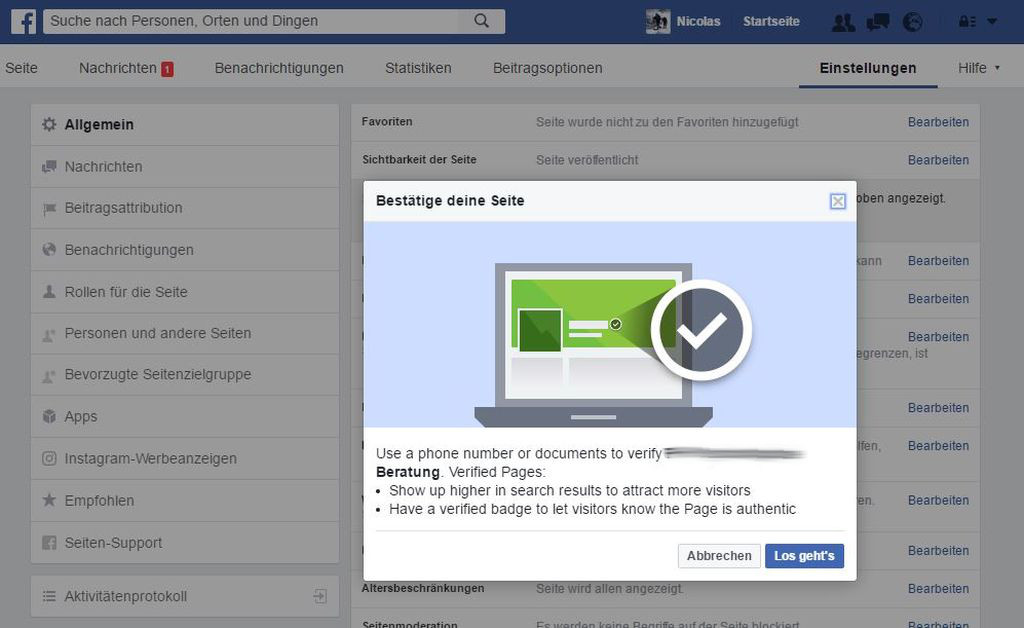
Task: Click the Bearbeiten link next to Favoriten
Action: pos(938,122)
